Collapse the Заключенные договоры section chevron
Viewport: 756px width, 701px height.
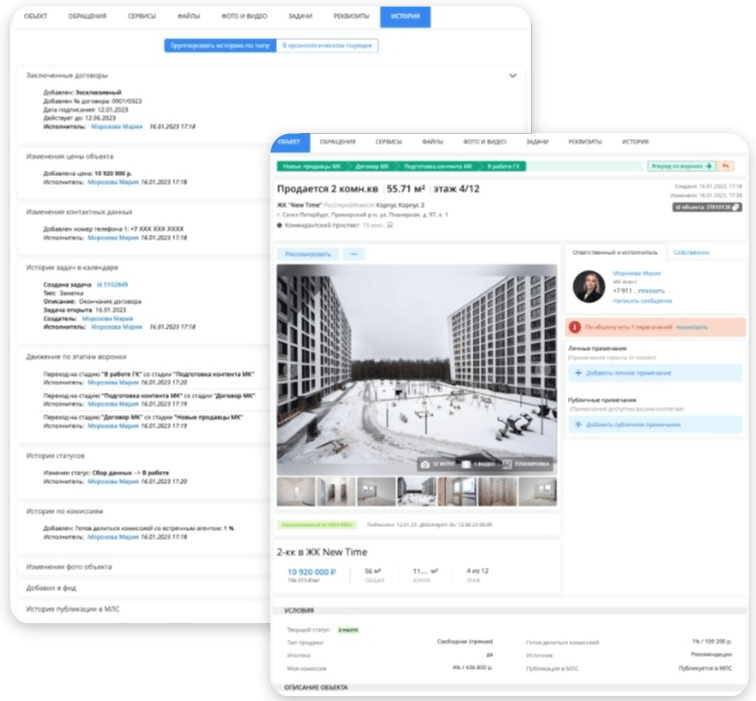coord(513,76)
